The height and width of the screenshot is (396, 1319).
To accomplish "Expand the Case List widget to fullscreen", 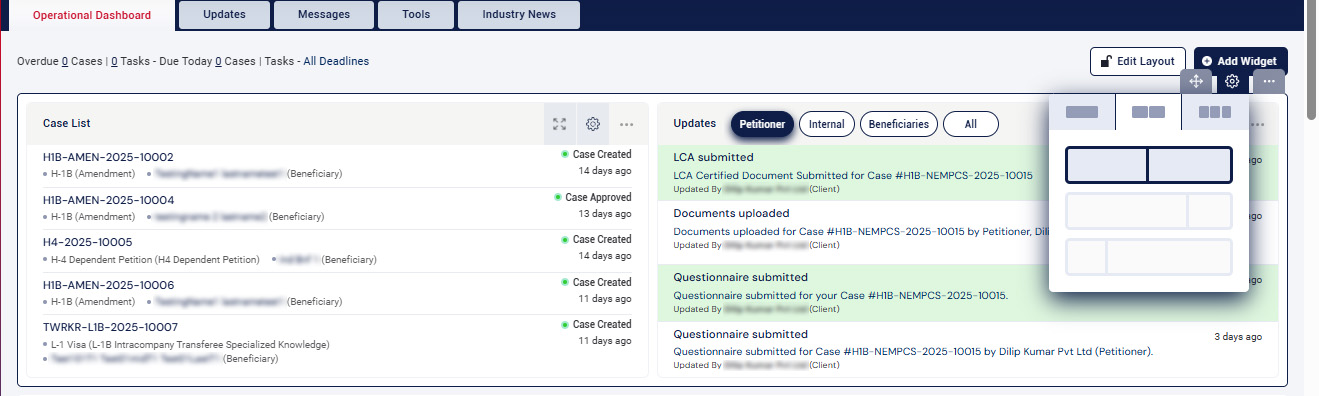I will 560,124.
